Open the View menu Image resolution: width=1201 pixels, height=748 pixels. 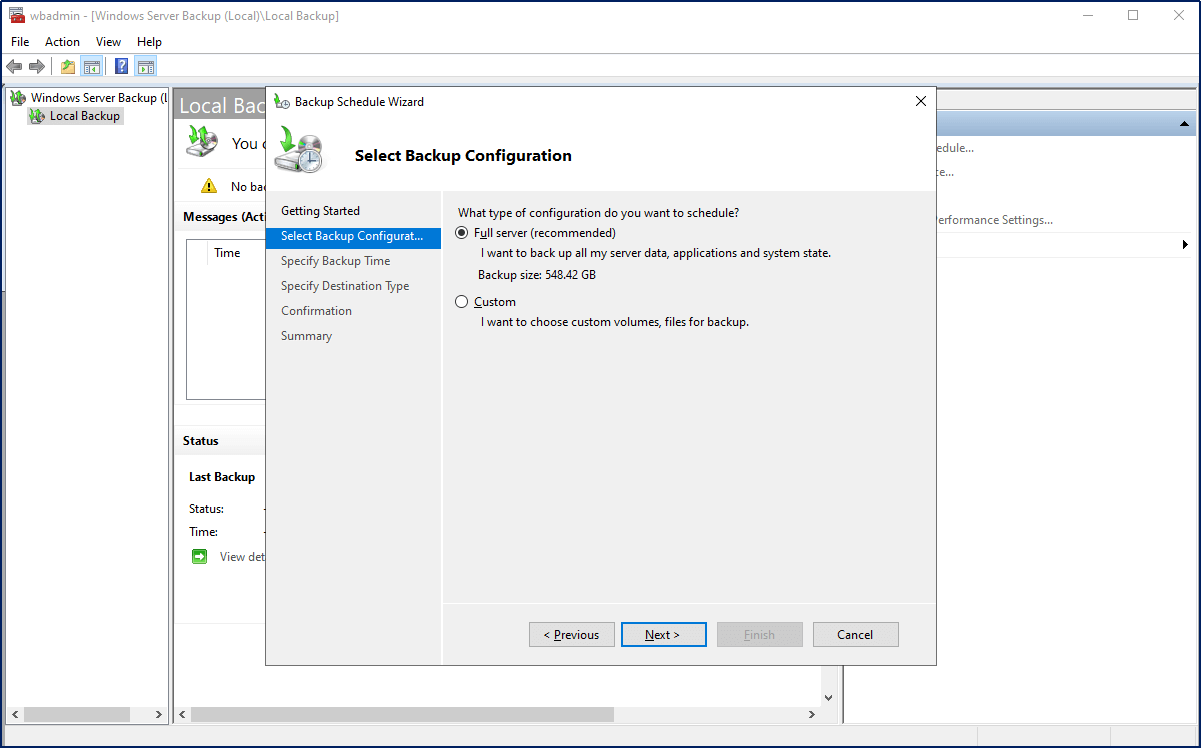click(x=108, y=42)
